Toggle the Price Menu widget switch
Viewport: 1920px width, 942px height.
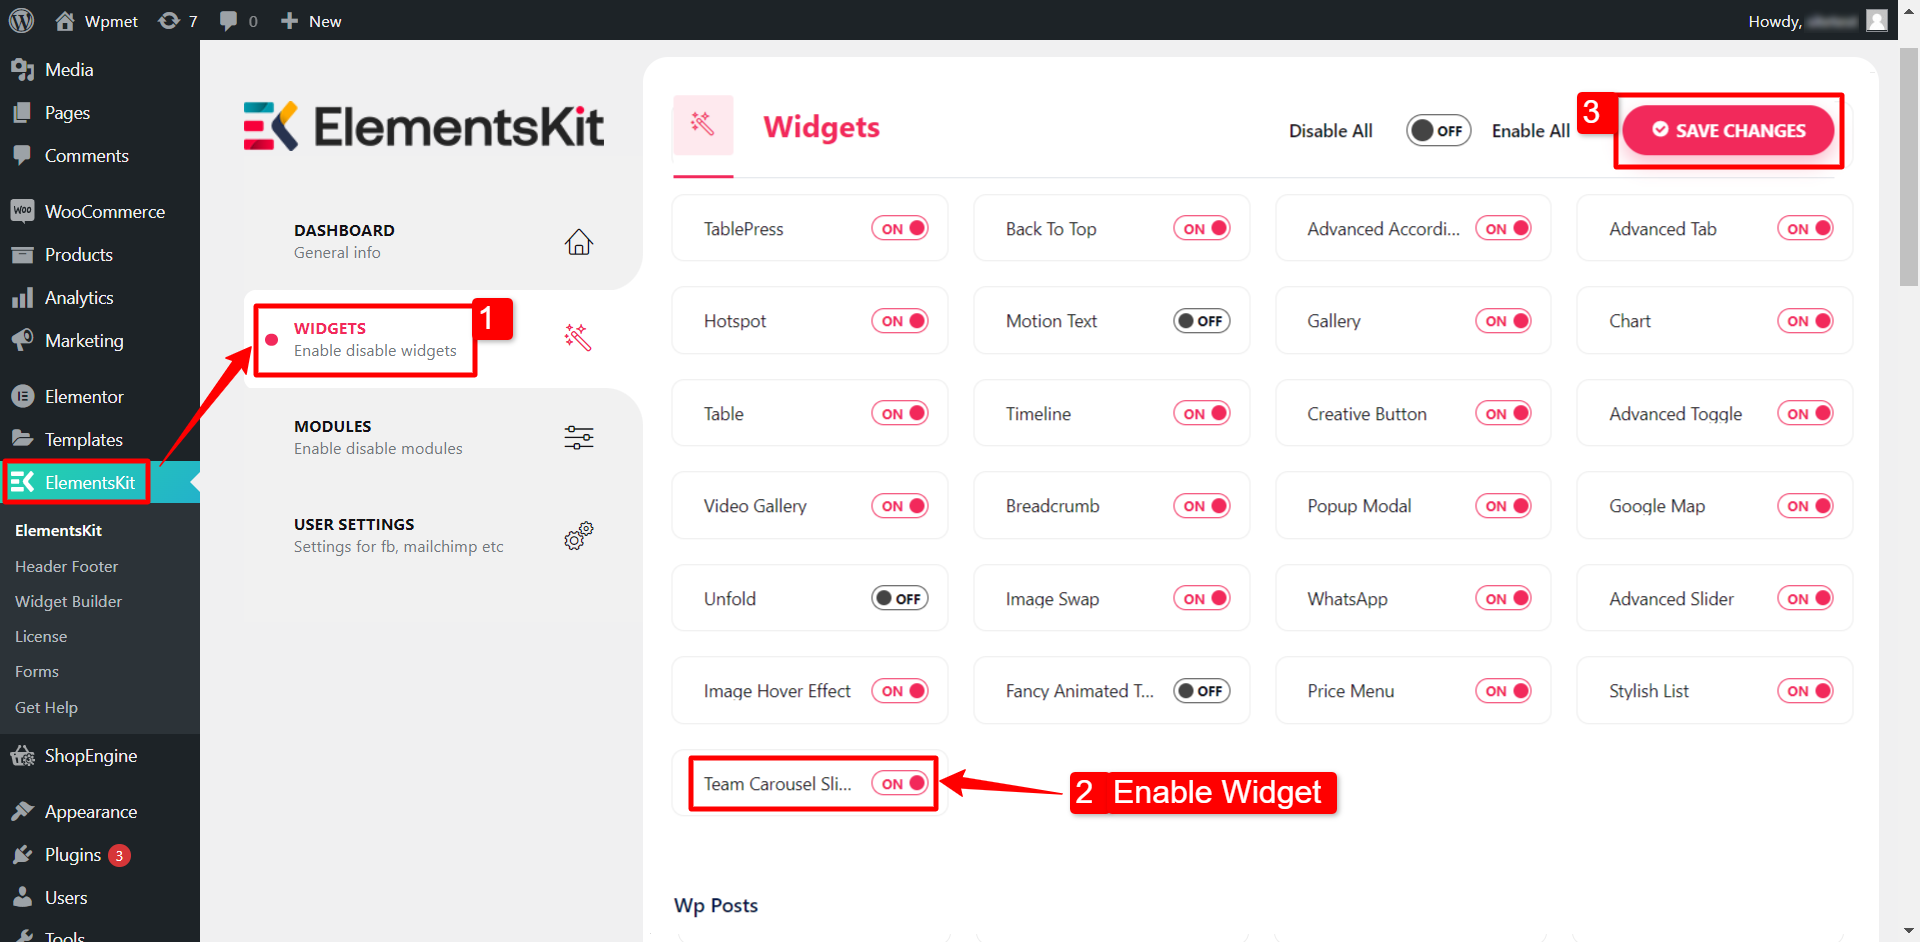pos(1503,691)
